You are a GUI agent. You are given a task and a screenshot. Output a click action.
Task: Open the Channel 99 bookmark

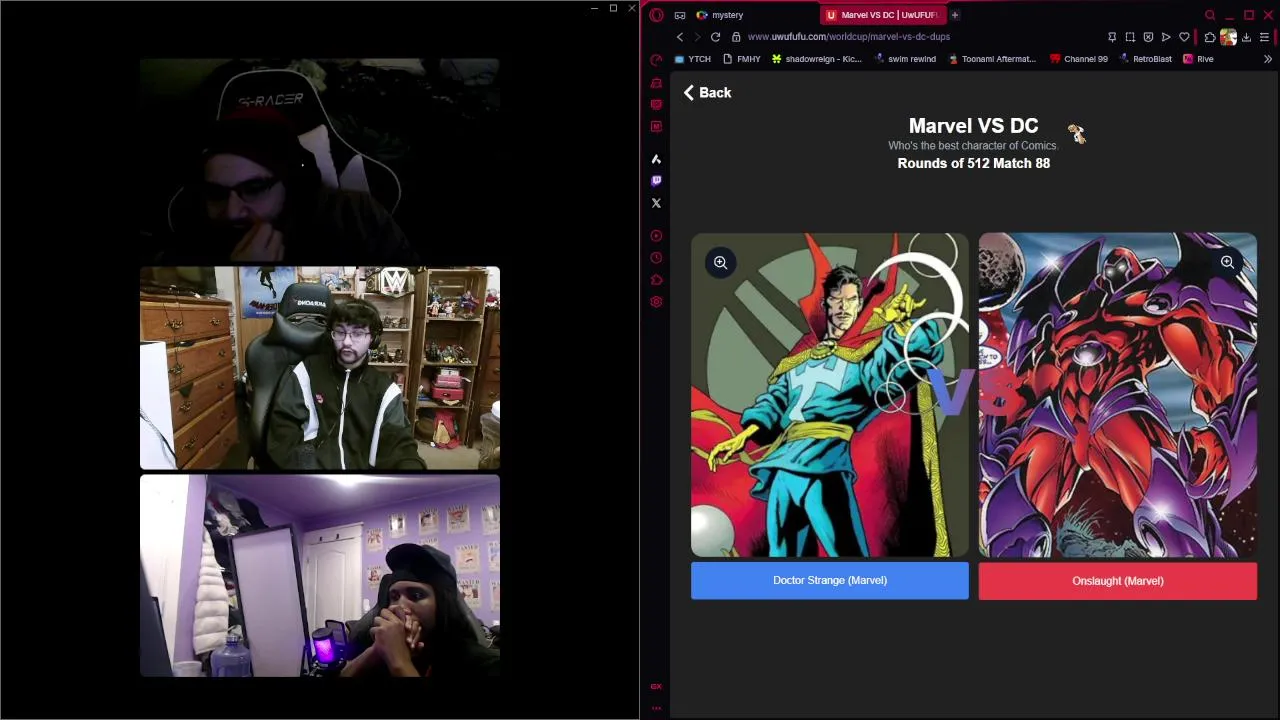pyautogui.click(x=1078, y=59)
